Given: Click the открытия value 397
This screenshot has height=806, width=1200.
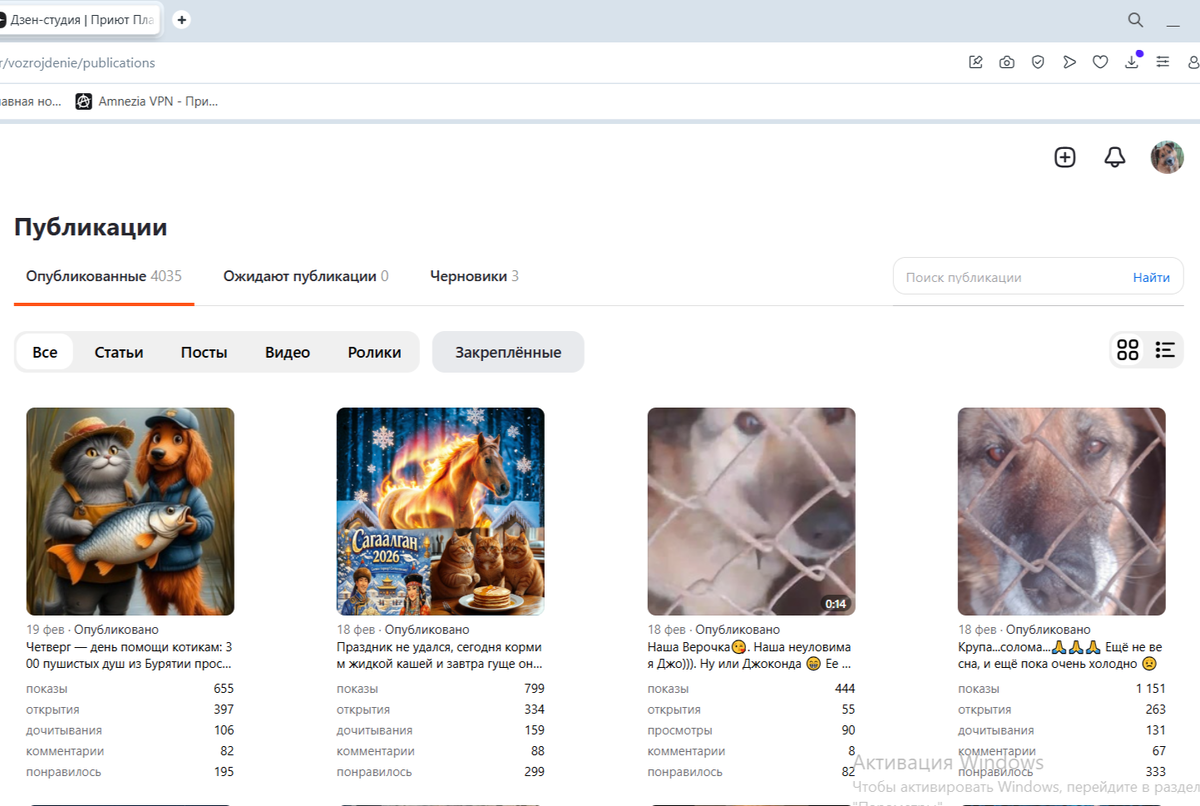Looking at the screenshot, I should pos(223,709).
